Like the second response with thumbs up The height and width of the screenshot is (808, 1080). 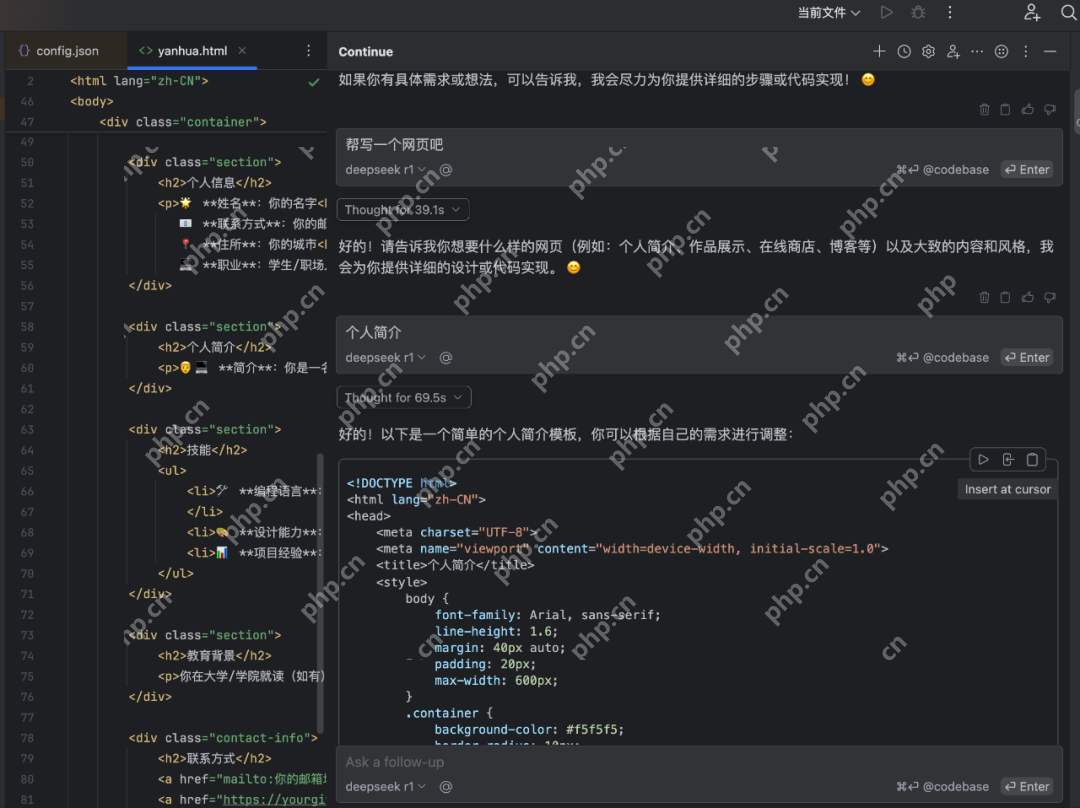pos(1028,298)
